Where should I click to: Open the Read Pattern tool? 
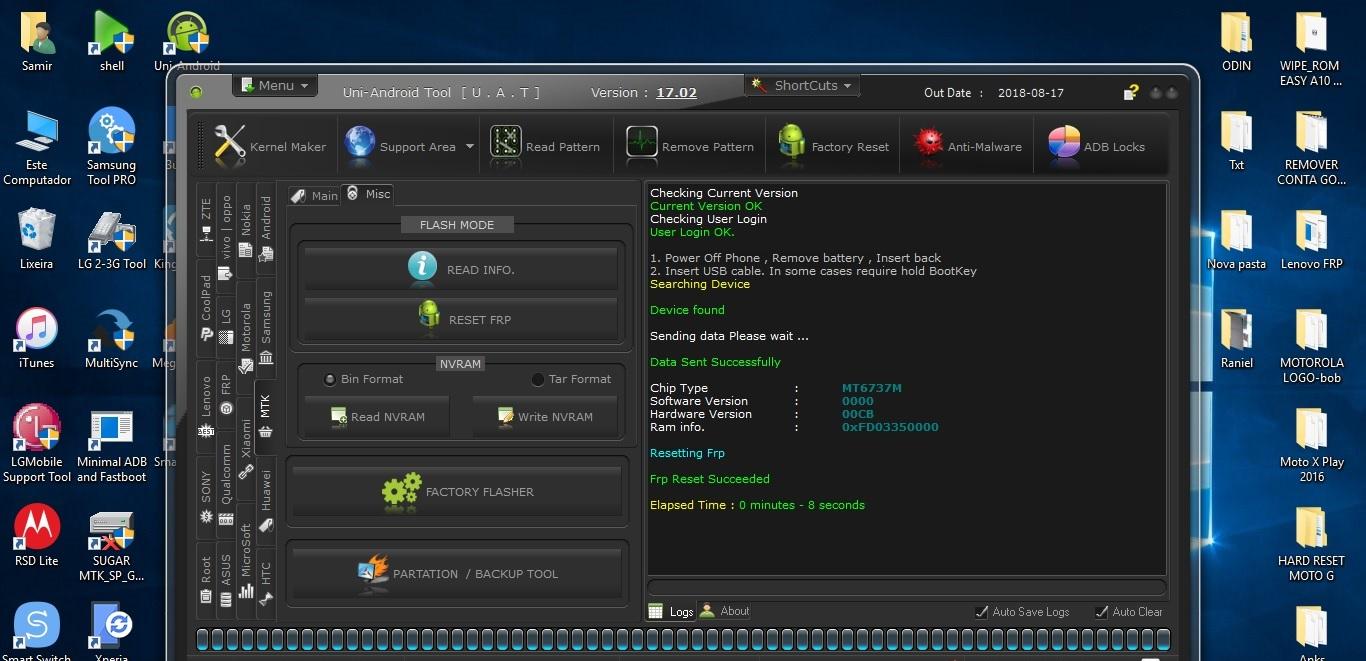click(x=546, y=146)
